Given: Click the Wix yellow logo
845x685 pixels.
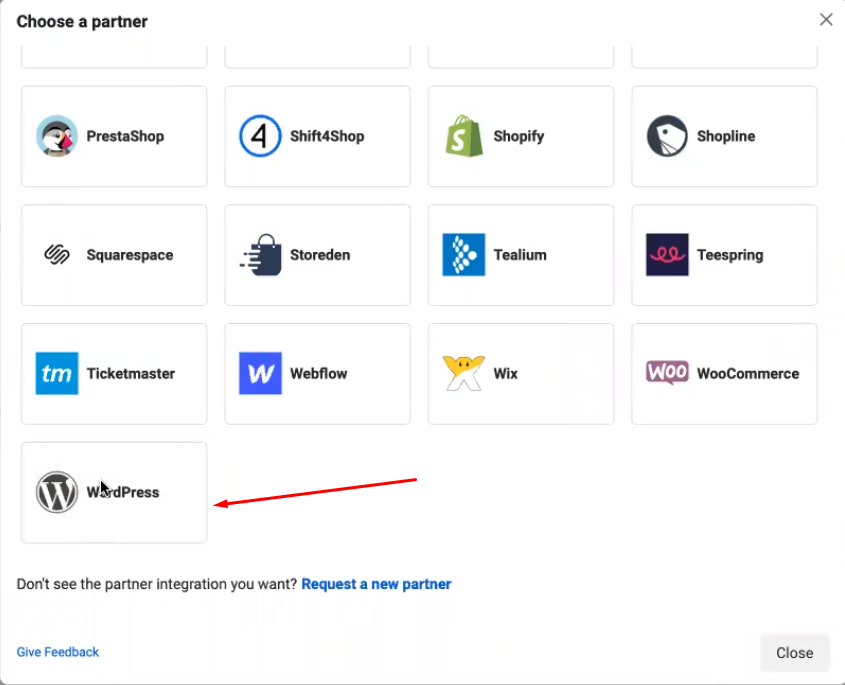Looking at the screenshot, I should point(463,373).
